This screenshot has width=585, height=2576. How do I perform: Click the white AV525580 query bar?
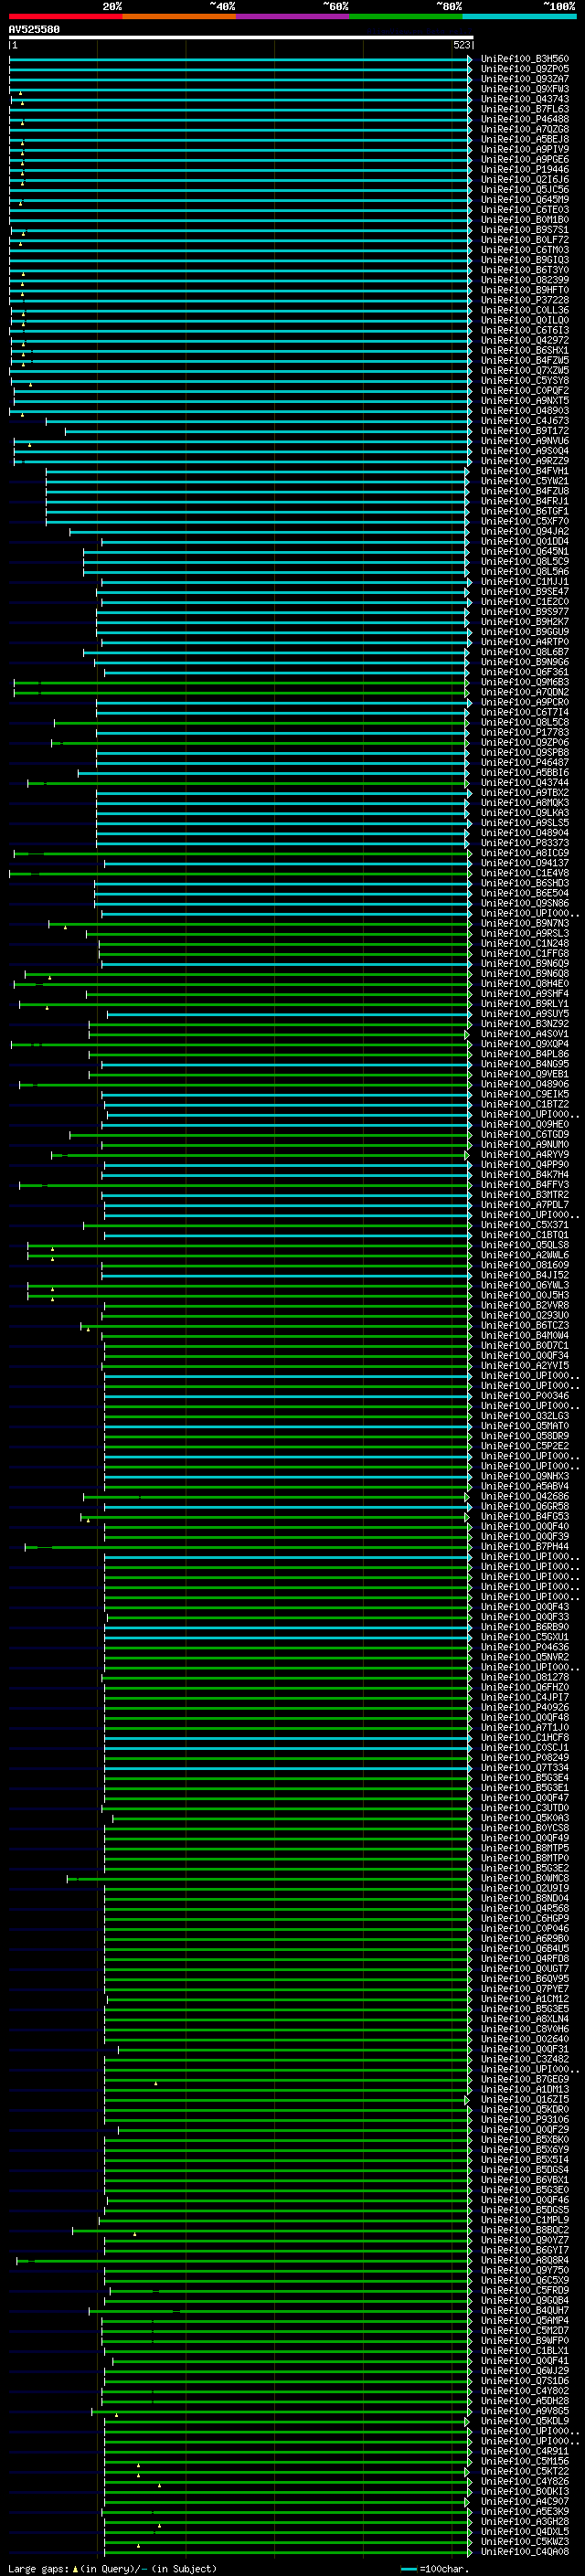point(241,37)
